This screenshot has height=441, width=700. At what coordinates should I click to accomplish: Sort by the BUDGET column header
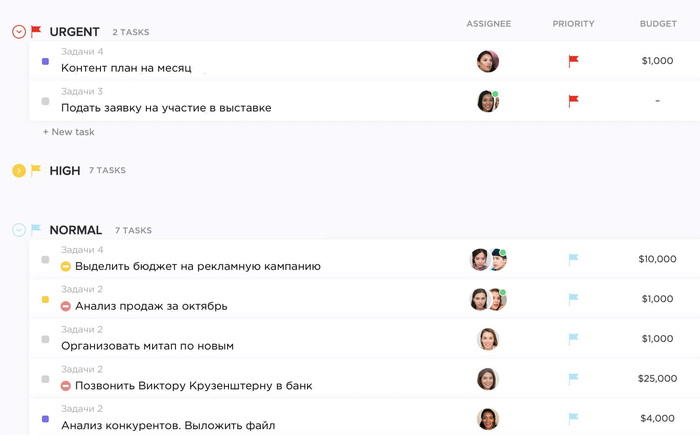[658, 24]
